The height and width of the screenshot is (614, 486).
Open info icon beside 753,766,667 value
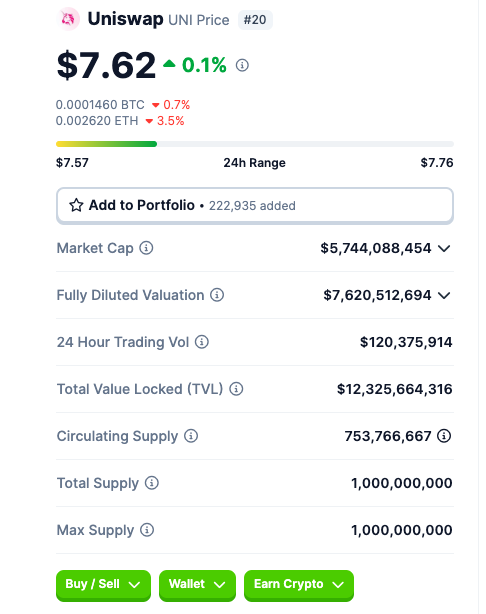[444, 436]
